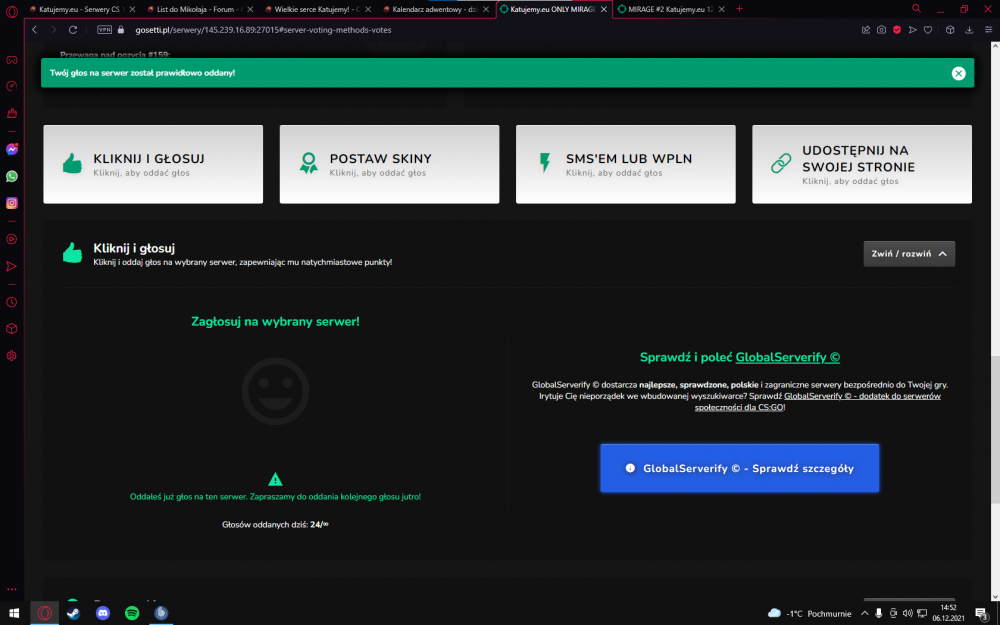Open Spotify from the taskbar
Screen dimensions: 1000x625
[132, 613]
